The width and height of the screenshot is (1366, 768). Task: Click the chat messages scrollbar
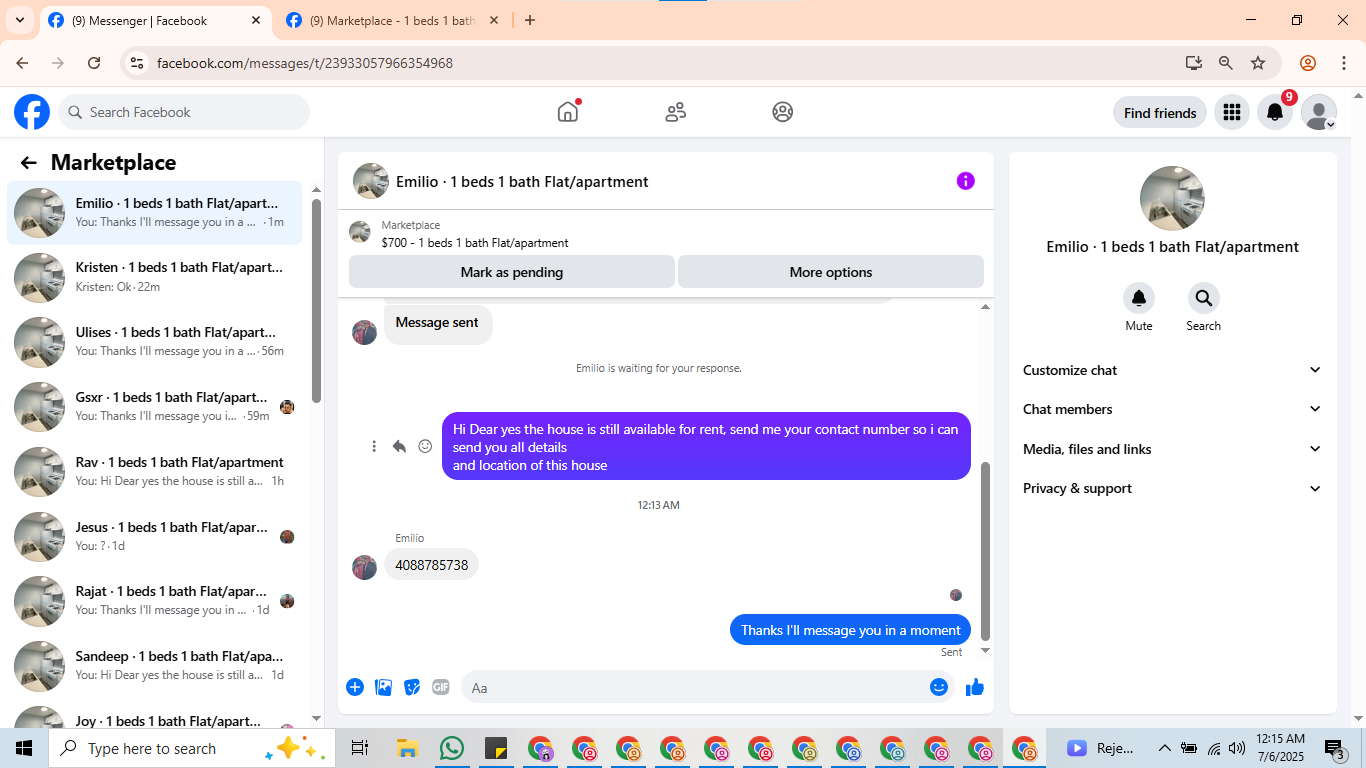pos(985,550)
